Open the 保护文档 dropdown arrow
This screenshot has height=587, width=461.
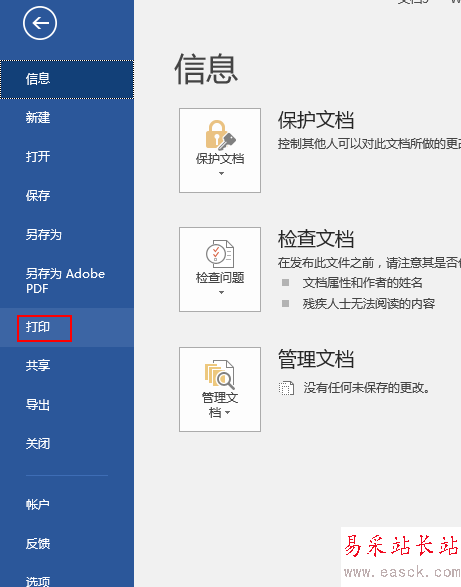221,173
